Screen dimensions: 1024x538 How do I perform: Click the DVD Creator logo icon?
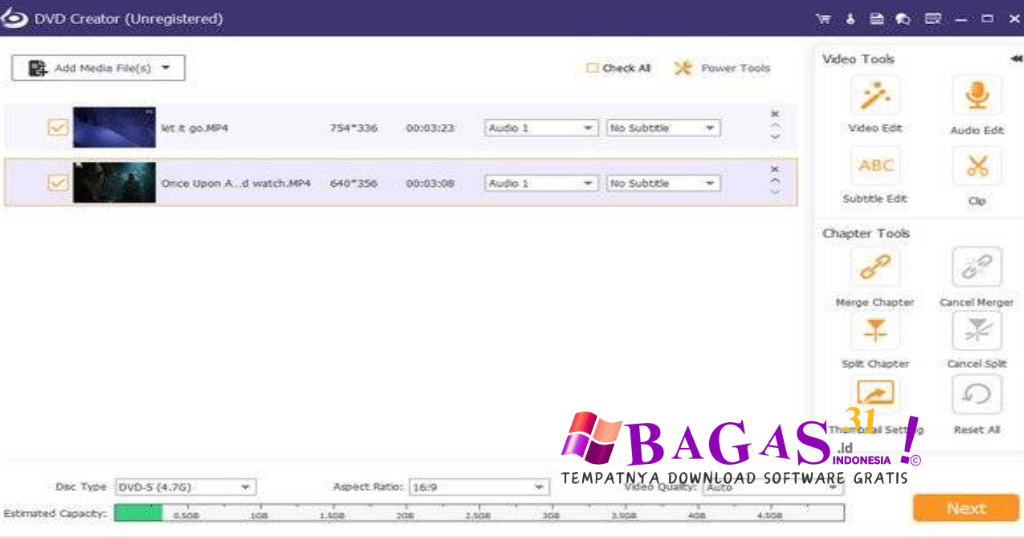click(14, 18)
